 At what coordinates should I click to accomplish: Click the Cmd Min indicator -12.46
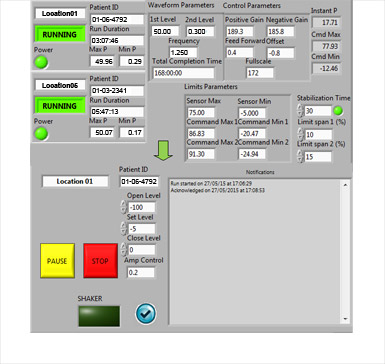(326, 68)
